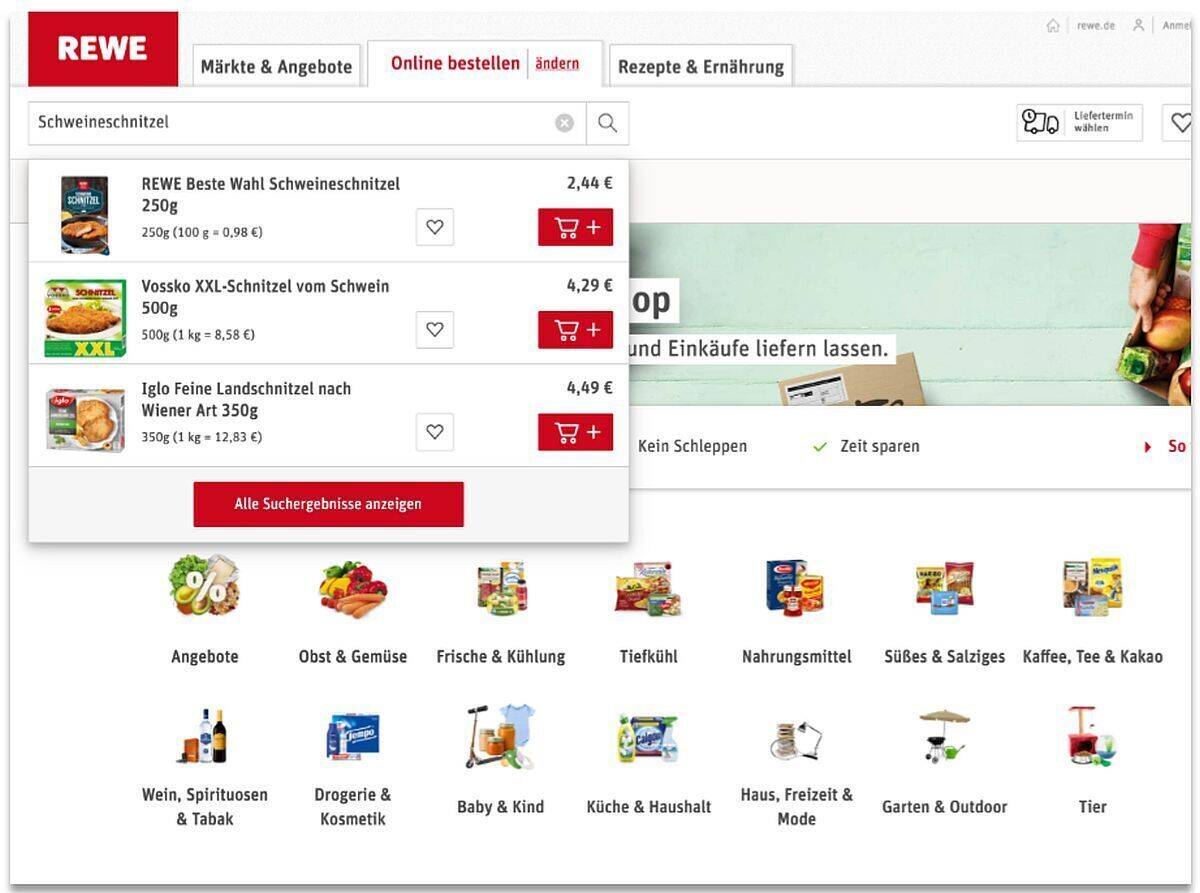
Task: Open the Angebote category icon
Action: tap(204, 586)
